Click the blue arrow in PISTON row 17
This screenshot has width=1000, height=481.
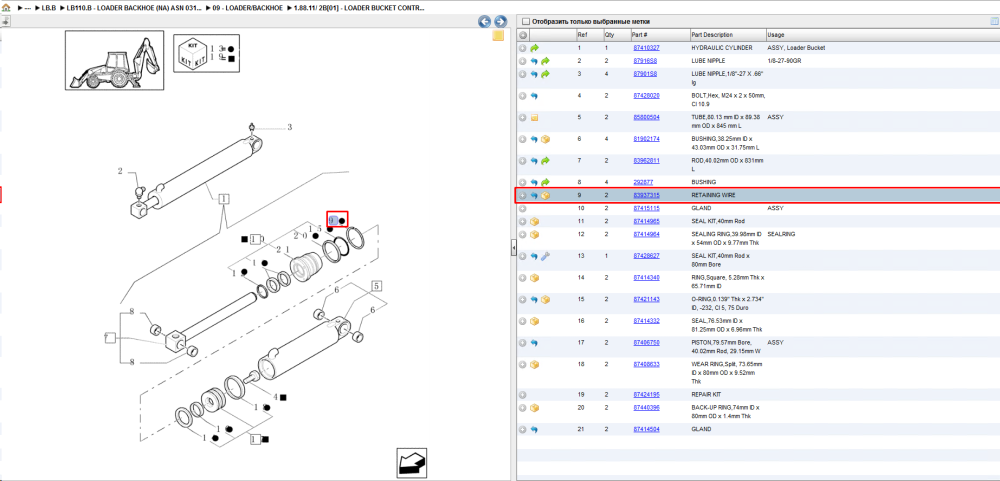(534, 343)
